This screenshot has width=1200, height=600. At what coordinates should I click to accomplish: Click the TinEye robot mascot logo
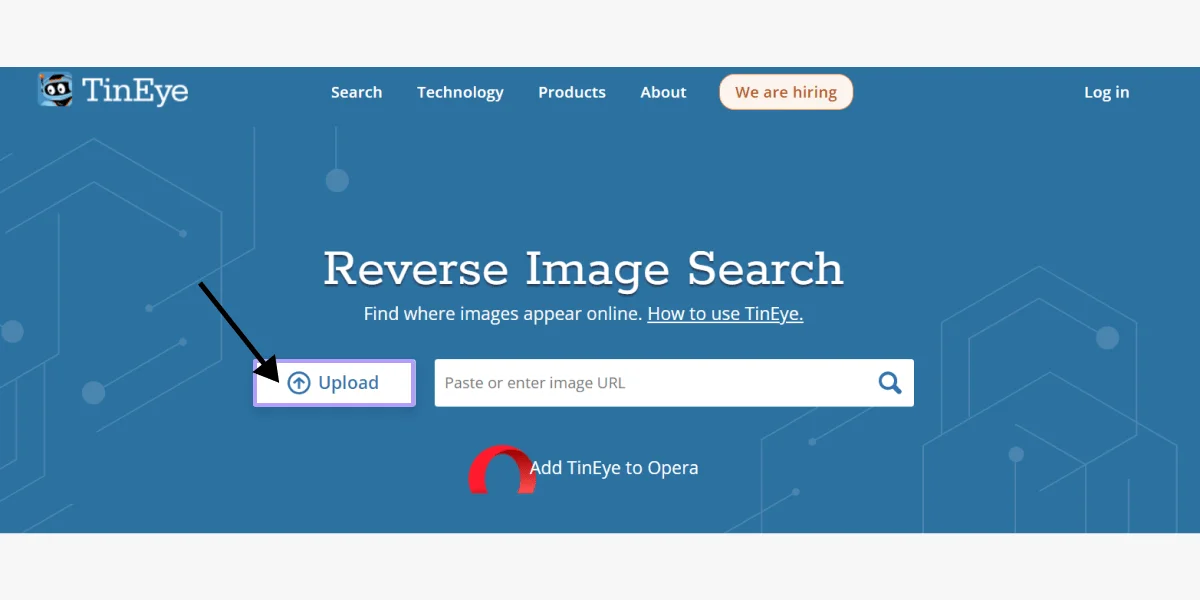tap(55, 90)
